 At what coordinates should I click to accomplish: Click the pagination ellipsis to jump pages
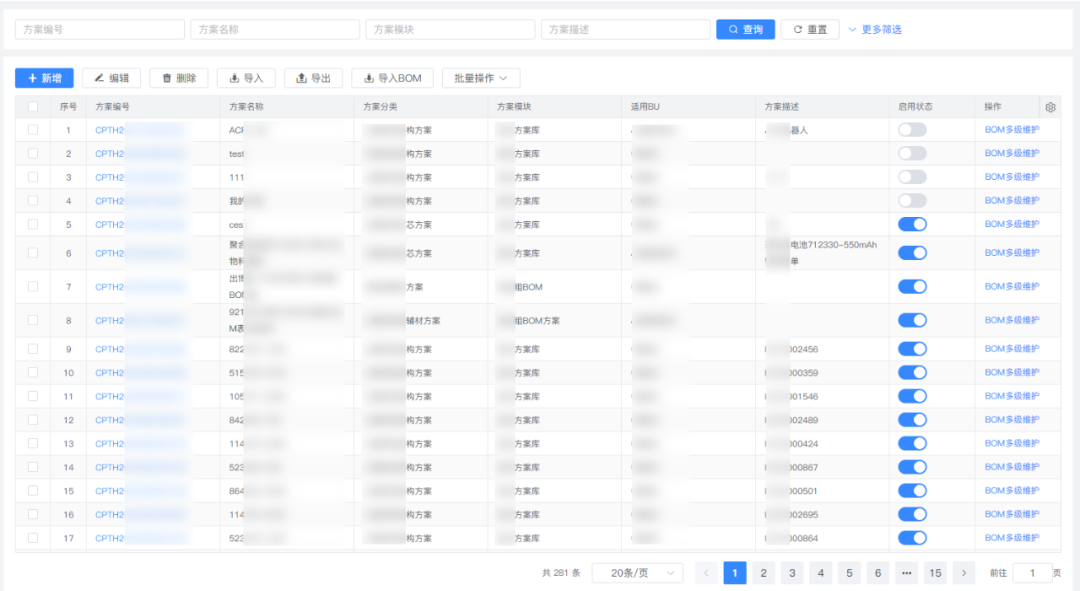906,573
